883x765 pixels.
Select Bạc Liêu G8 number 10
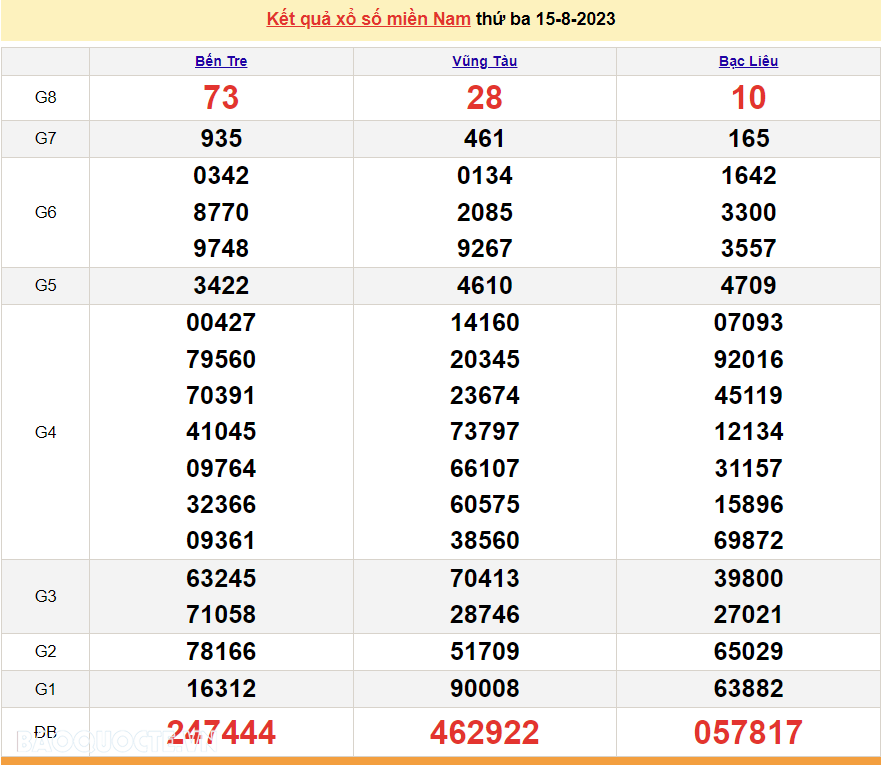748,98
